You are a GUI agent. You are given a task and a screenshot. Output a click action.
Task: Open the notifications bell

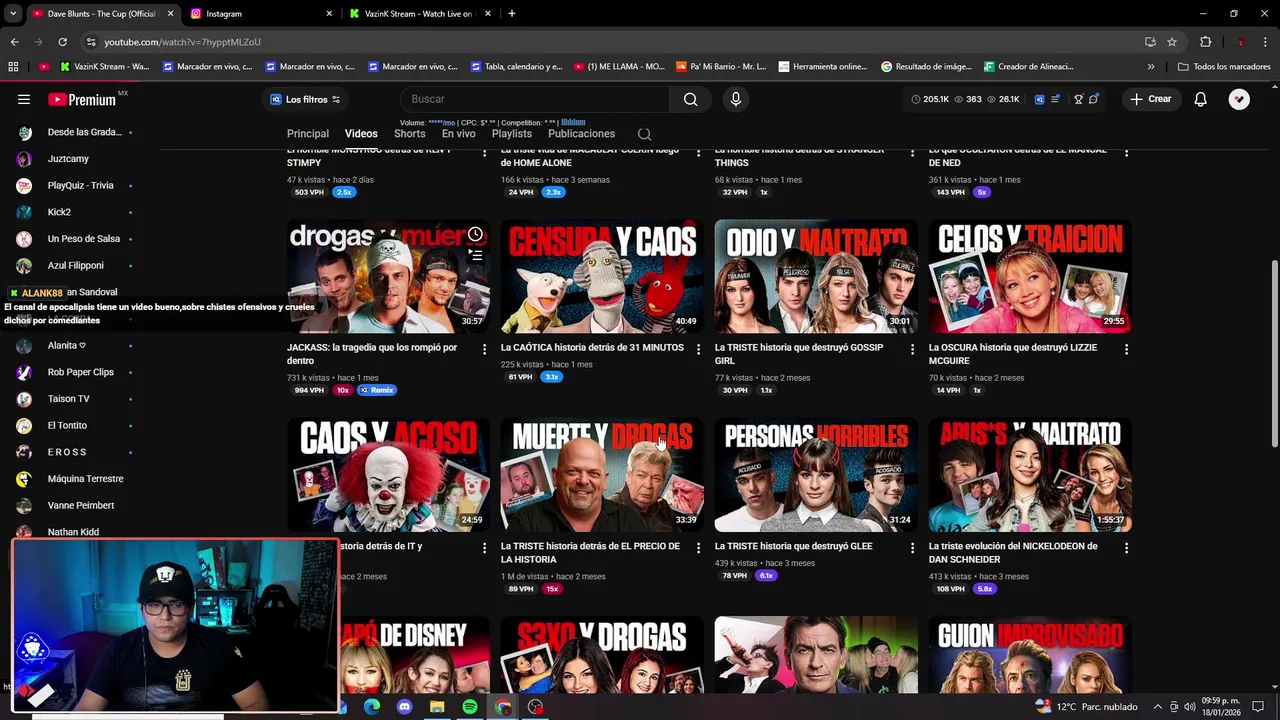tap(1200, 99)
